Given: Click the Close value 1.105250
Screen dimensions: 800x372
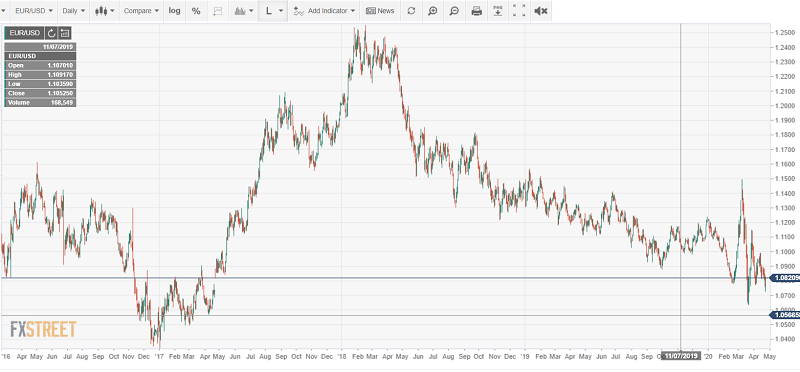Looking at the screenshot, I should 60,93.
